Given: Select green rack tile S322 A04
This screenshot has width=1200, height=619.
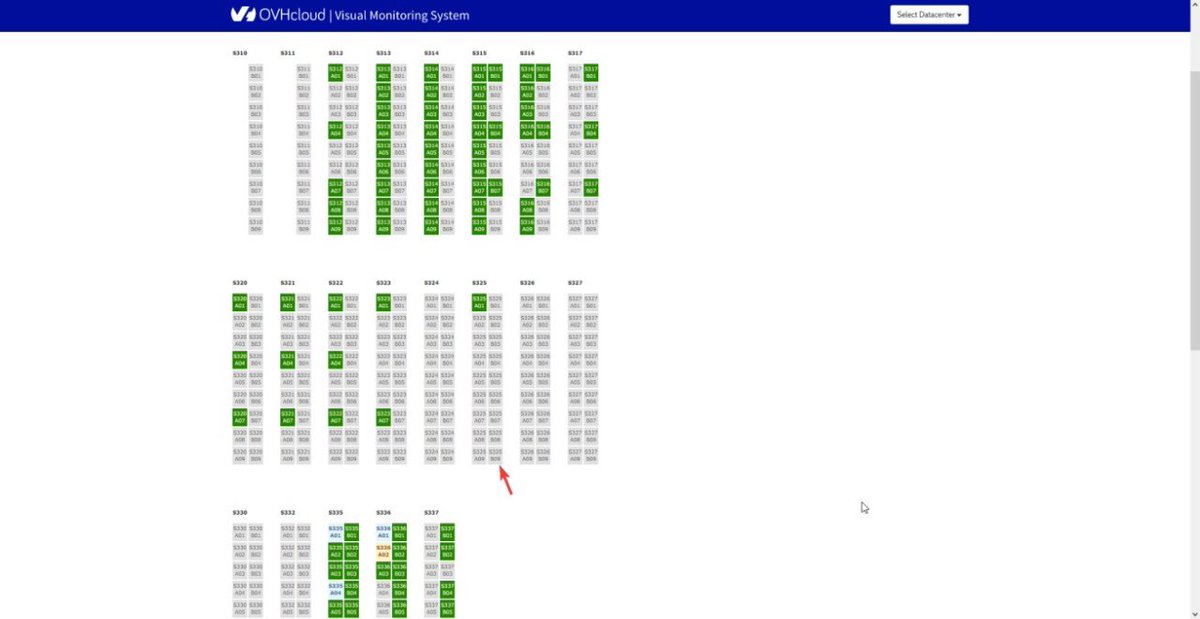Looking at the screenshot, I should pos(335,359).
